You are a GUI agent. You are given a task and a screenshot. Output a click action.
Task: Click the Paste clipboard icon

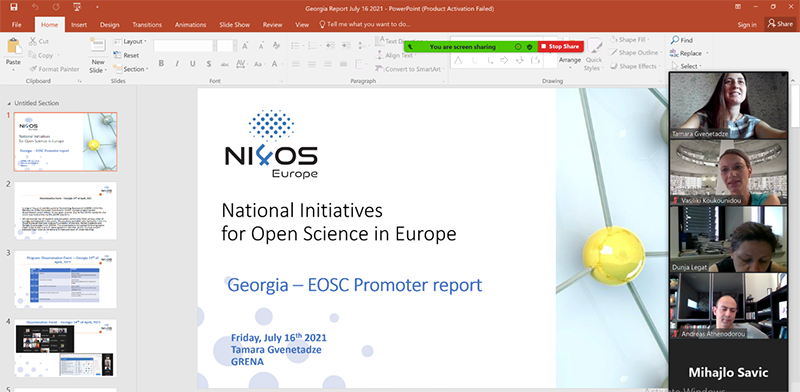14,46
